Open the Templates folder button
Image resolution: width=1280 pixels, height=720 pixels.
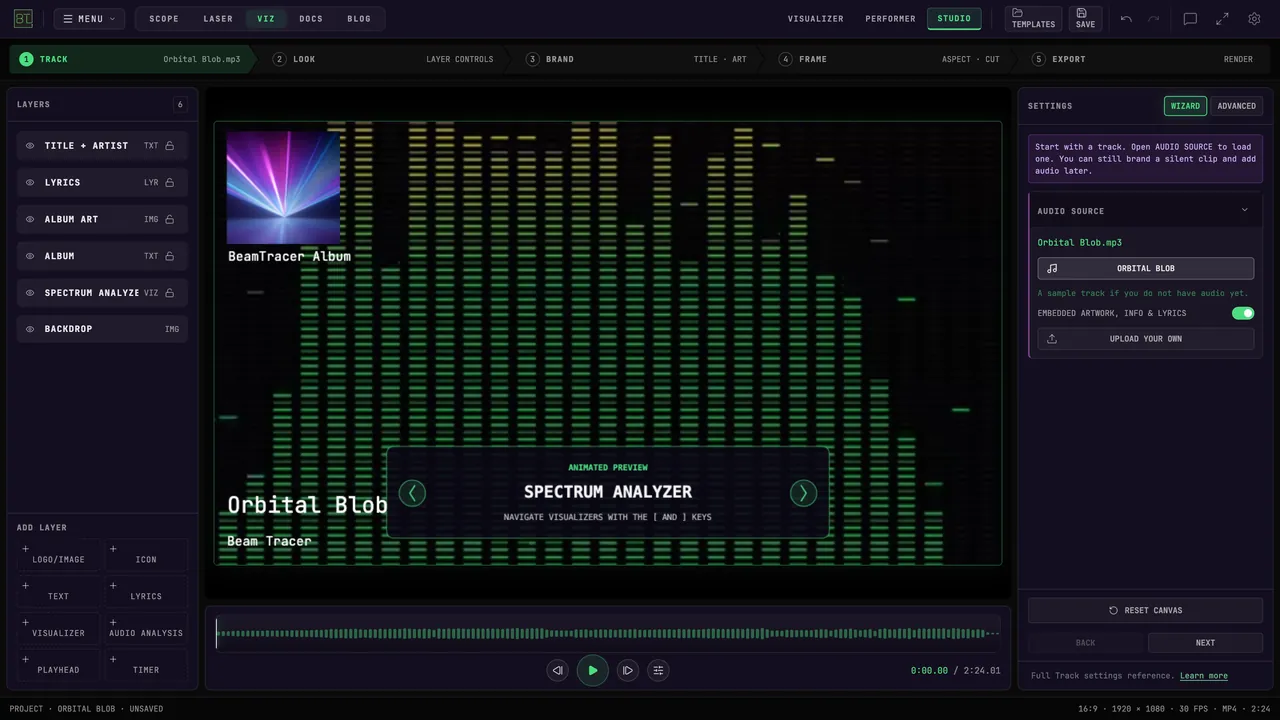click(1033, 18)
